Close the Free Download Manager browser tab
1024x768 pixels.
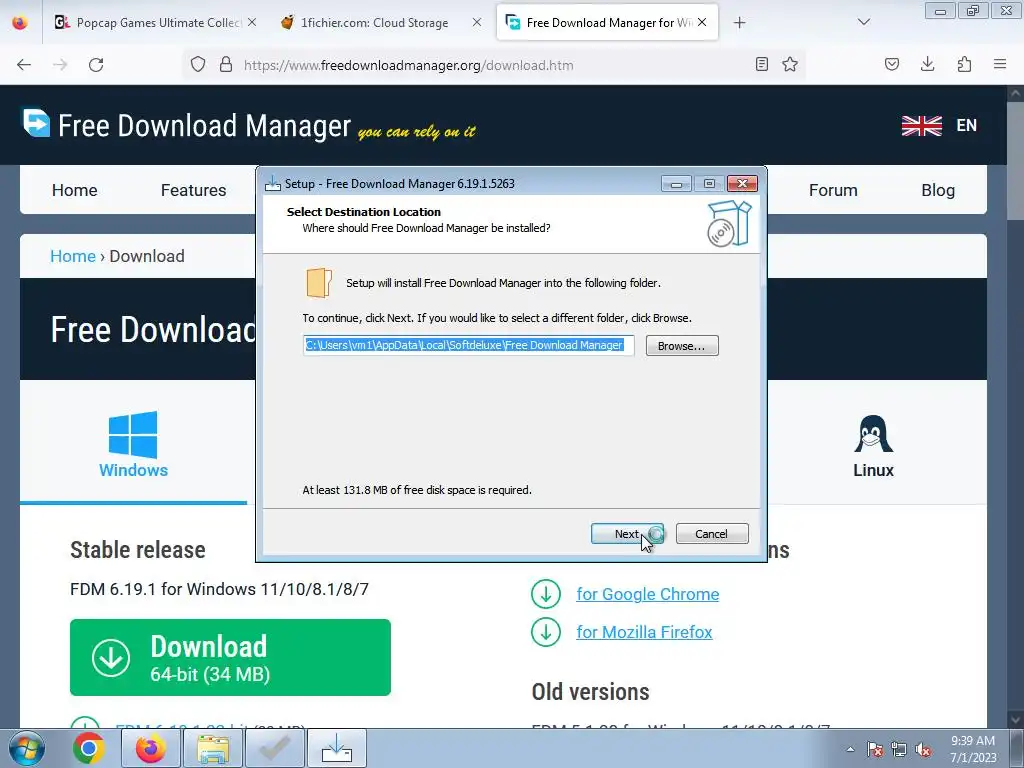tap(702, 22)
